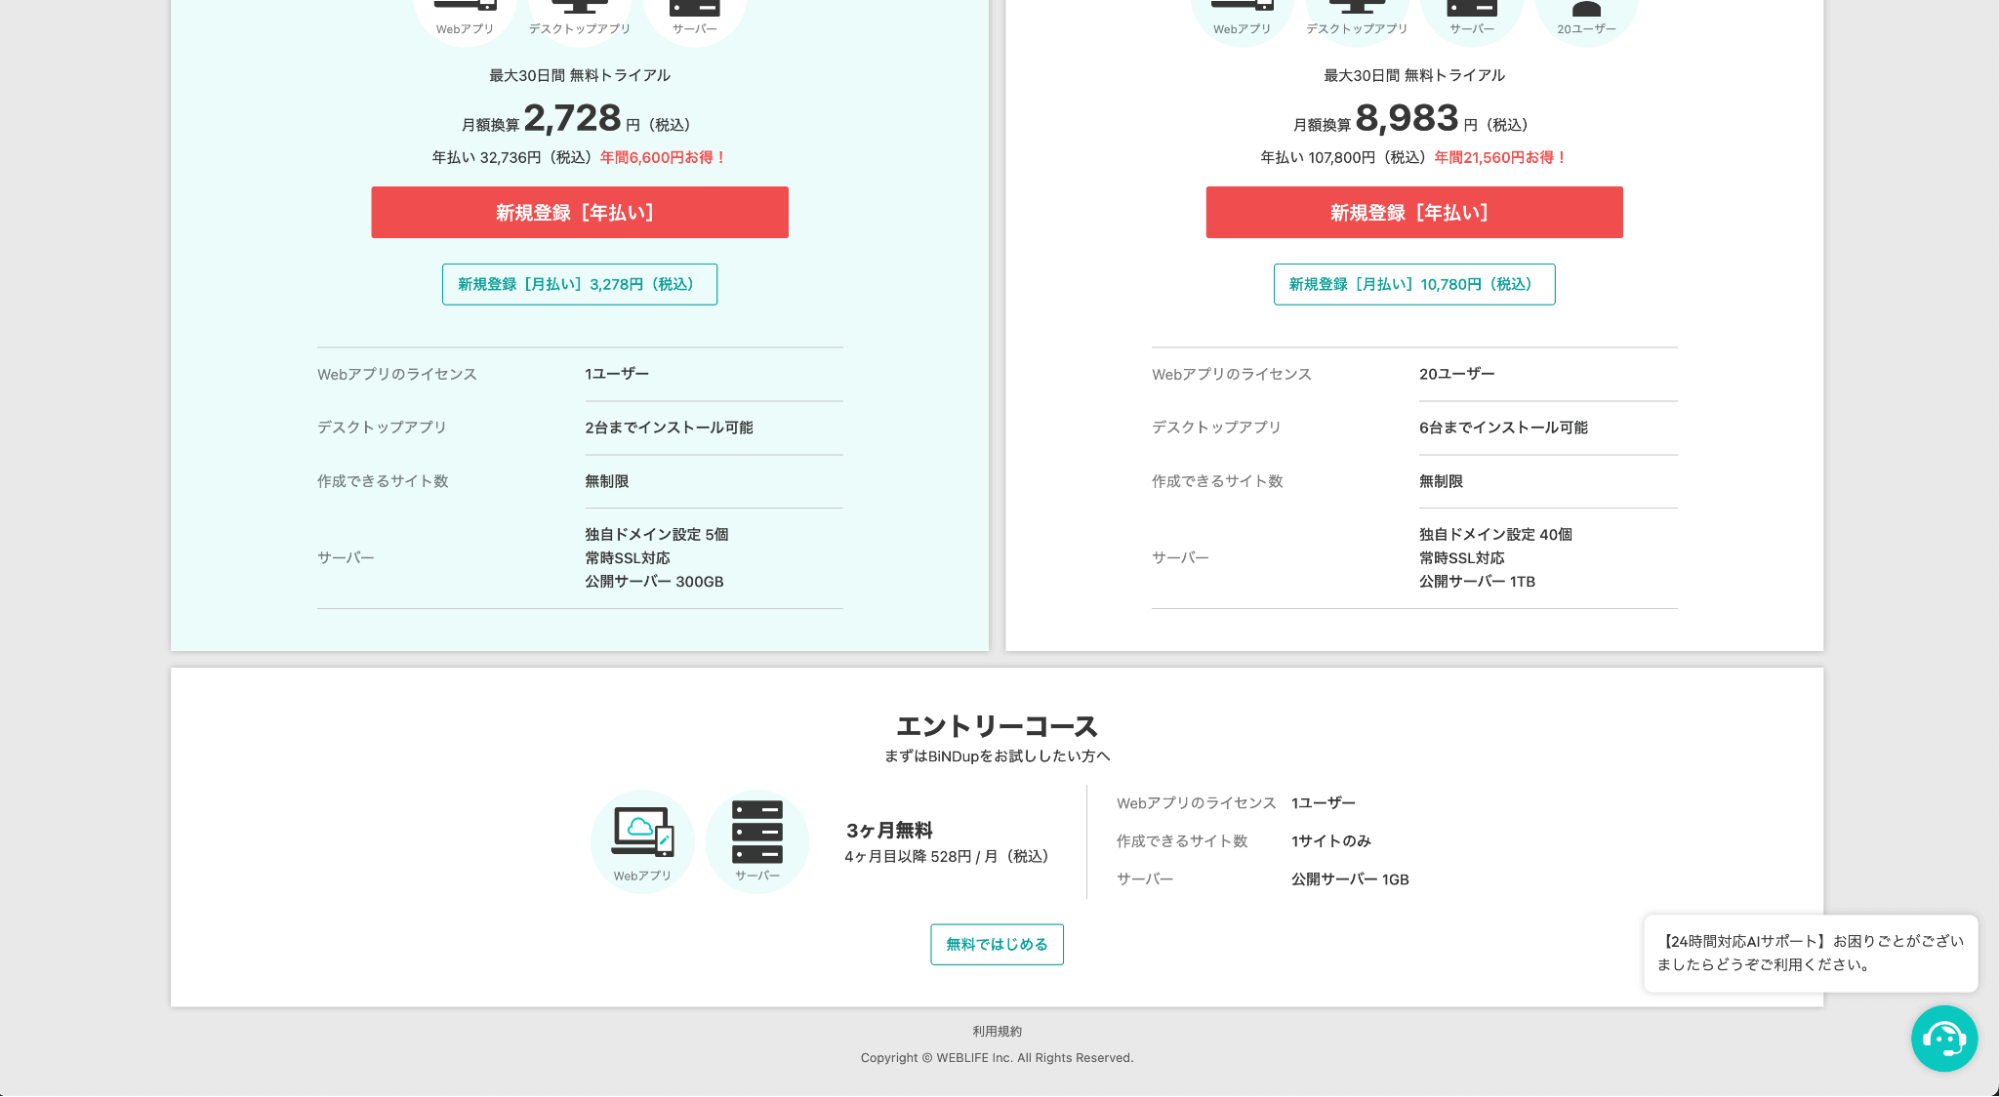Select 新規登録［月払い］10,780円（税込）
Screen dimensions: 1999x1097
(1414, 284)
